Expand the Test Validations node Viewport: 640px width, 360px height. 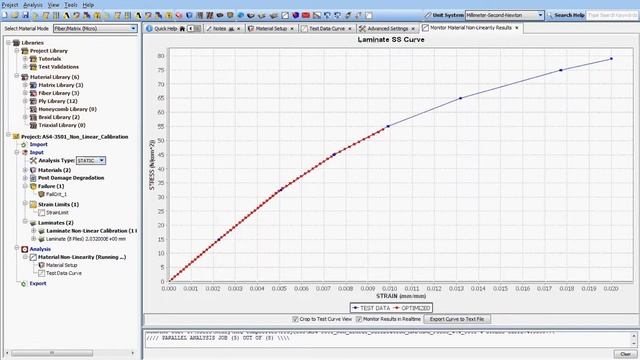pyautogui.click(x=25, y=67)
